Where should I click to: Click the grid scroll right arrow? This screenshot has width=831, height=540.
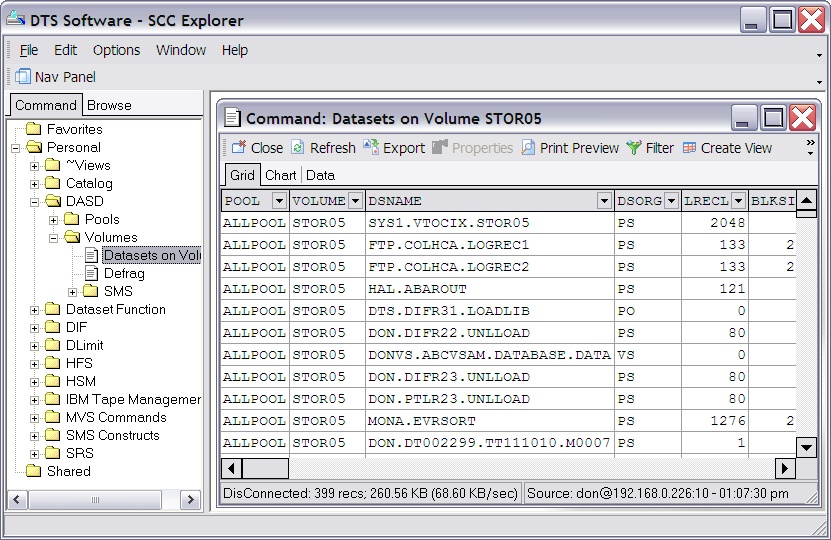click(785, 468)
